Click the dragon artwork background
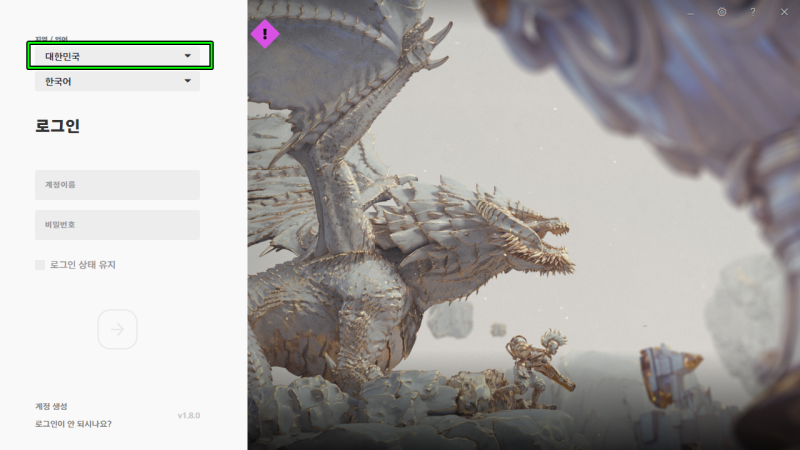 tap(523, 225)
